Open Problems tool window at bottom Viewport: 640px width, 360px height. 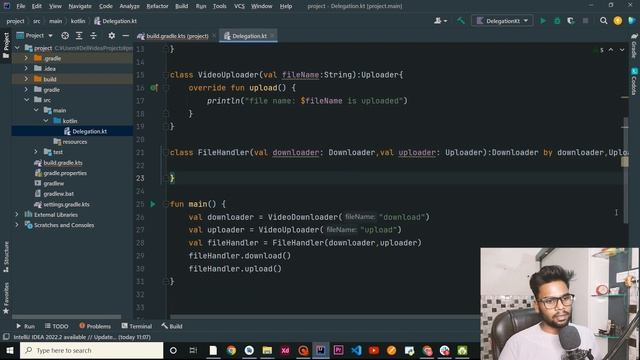click(x=95, y=326)
